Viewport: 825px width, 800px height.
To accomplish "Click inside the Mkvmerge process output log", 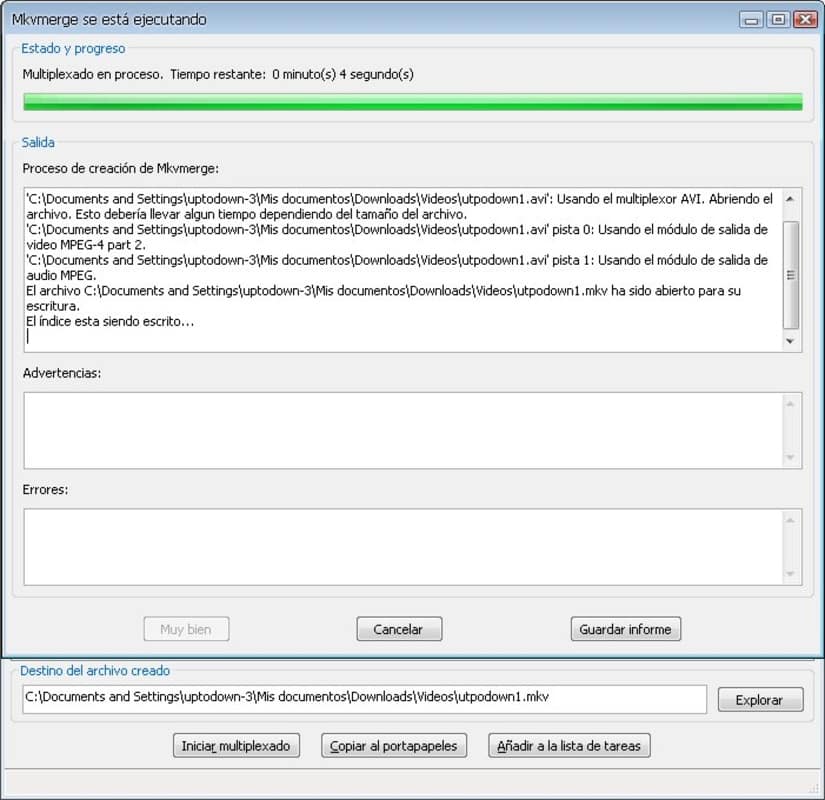I will pos(400,270).
